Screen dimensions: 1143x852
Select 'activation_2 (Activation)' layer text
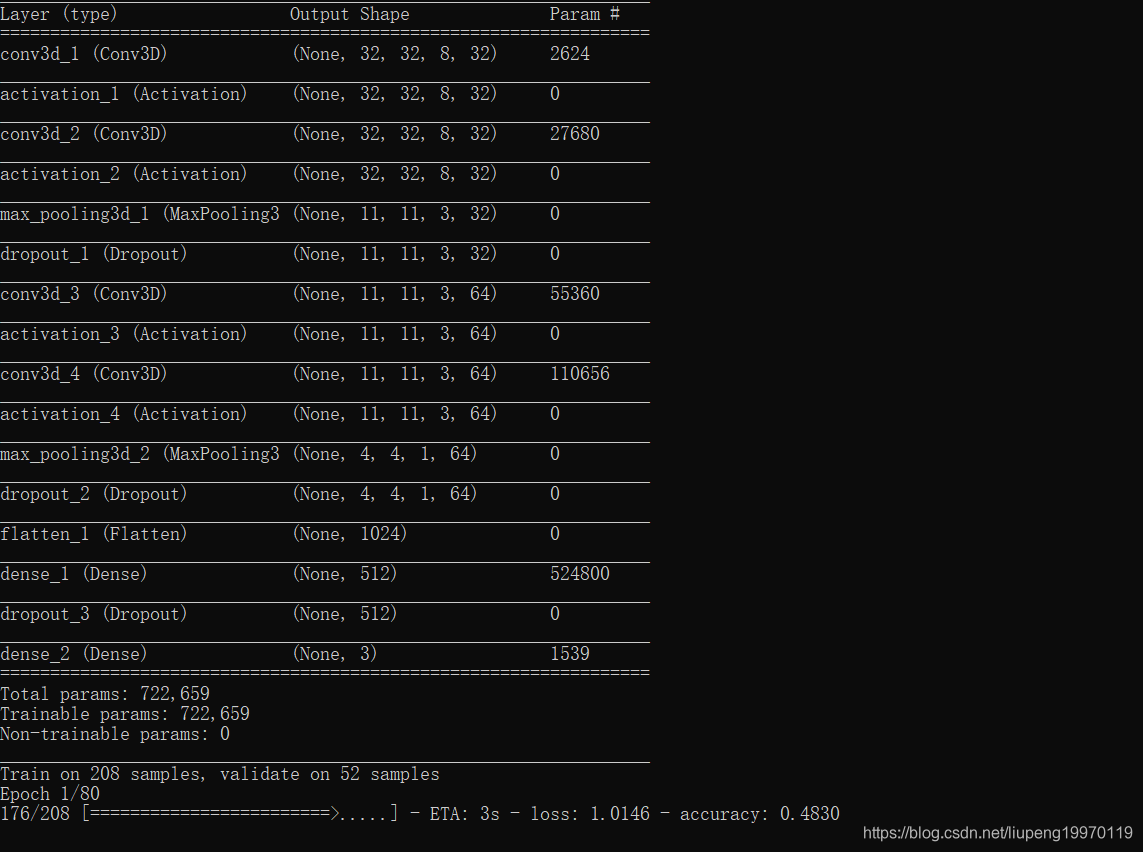[x=124, y=174]
